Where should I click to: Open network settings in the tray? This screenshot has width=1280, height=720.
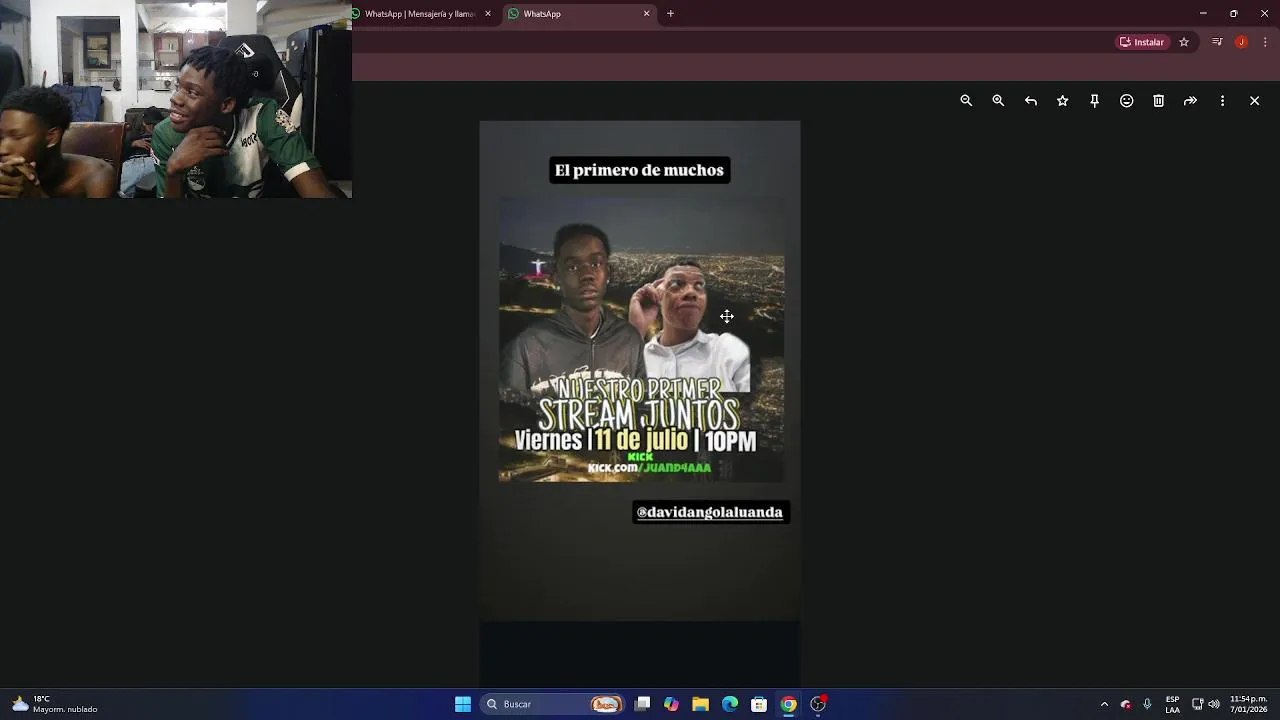[x=1198, y=704]
